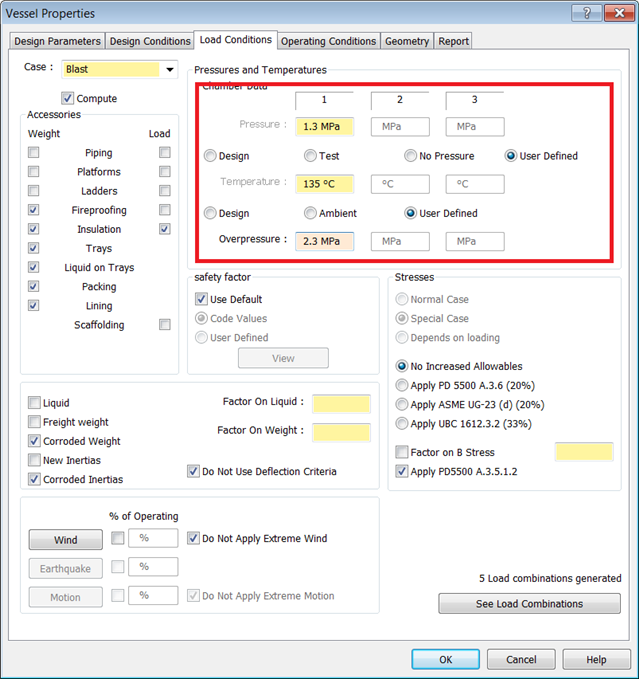639x679 pixels.
Task: Enable Piping weight checkbox
Action: coord(33,152)
